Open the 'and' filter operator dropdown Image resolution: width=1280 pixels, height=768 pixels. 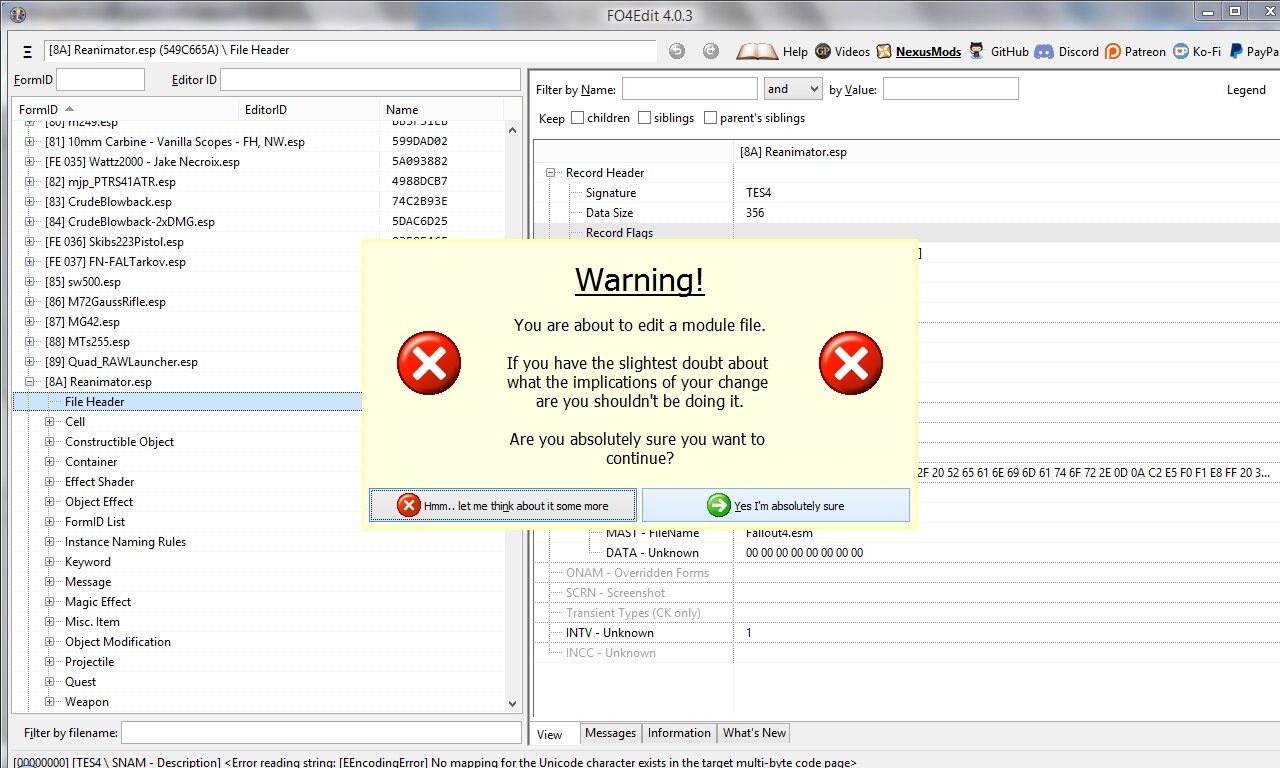pyautogui.click(x=792, y=89)
